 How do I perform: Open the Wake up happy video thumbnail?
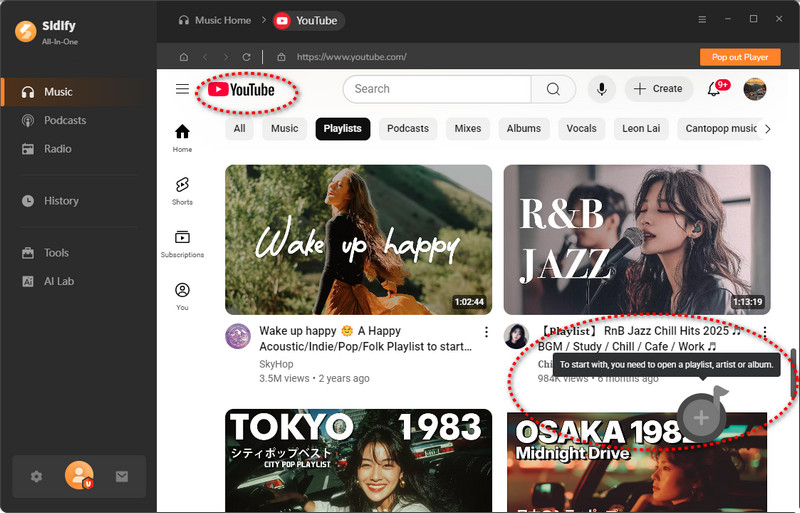click(x=359, y=239)
